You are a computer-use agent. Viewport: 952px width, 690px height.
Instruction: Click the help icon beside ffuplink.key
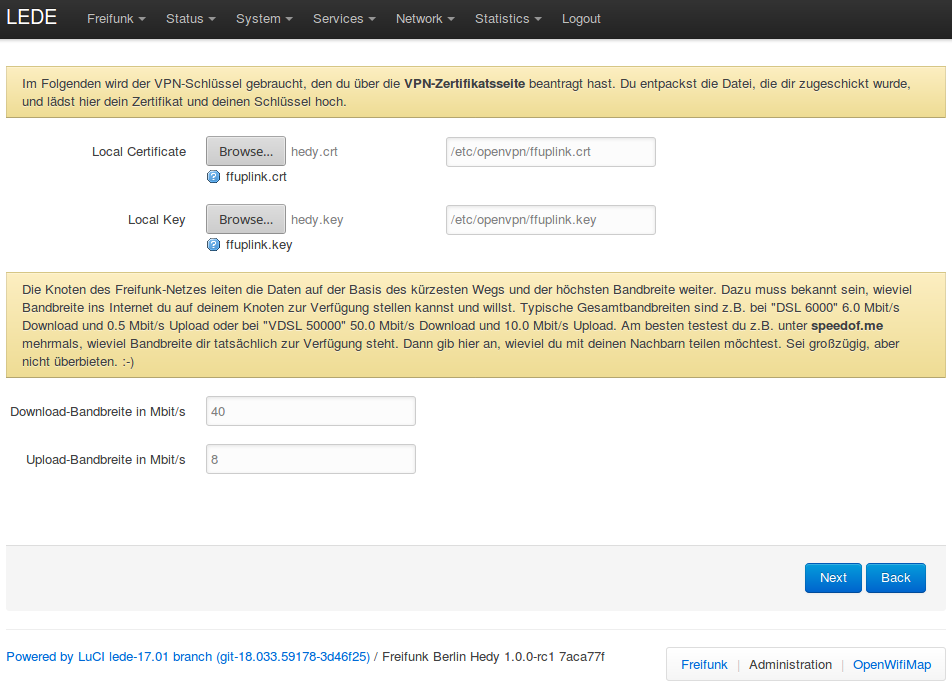tap(213, 245)
